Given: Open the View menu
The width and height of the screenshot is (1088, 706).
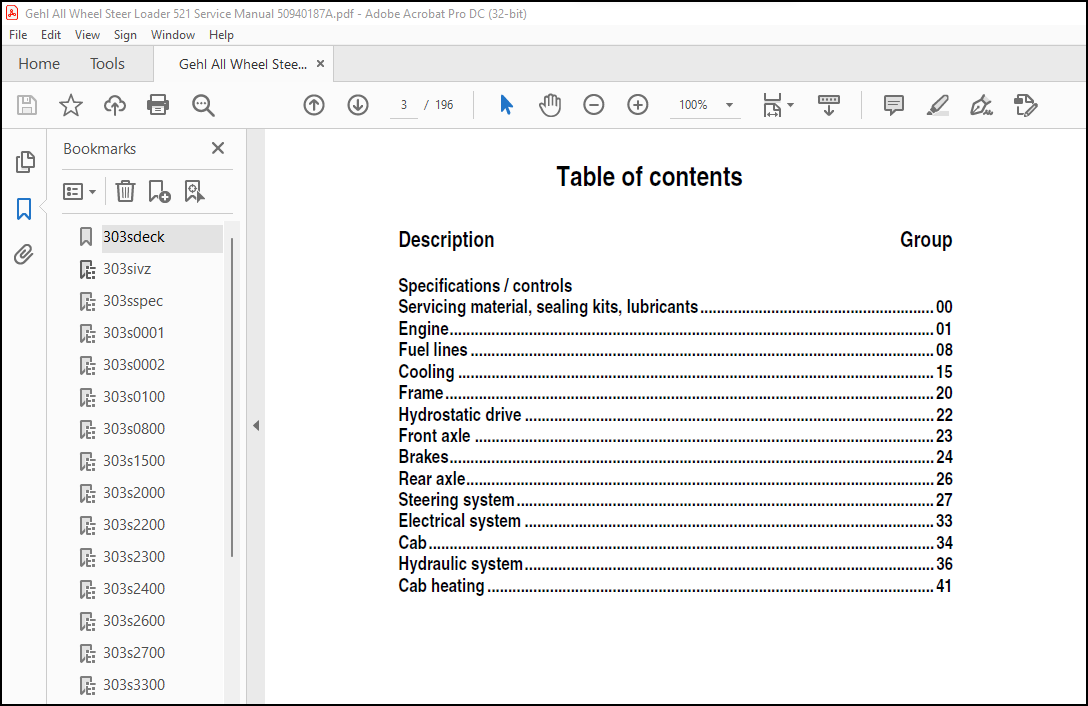Looking at the screenshot, I should 87,35.
